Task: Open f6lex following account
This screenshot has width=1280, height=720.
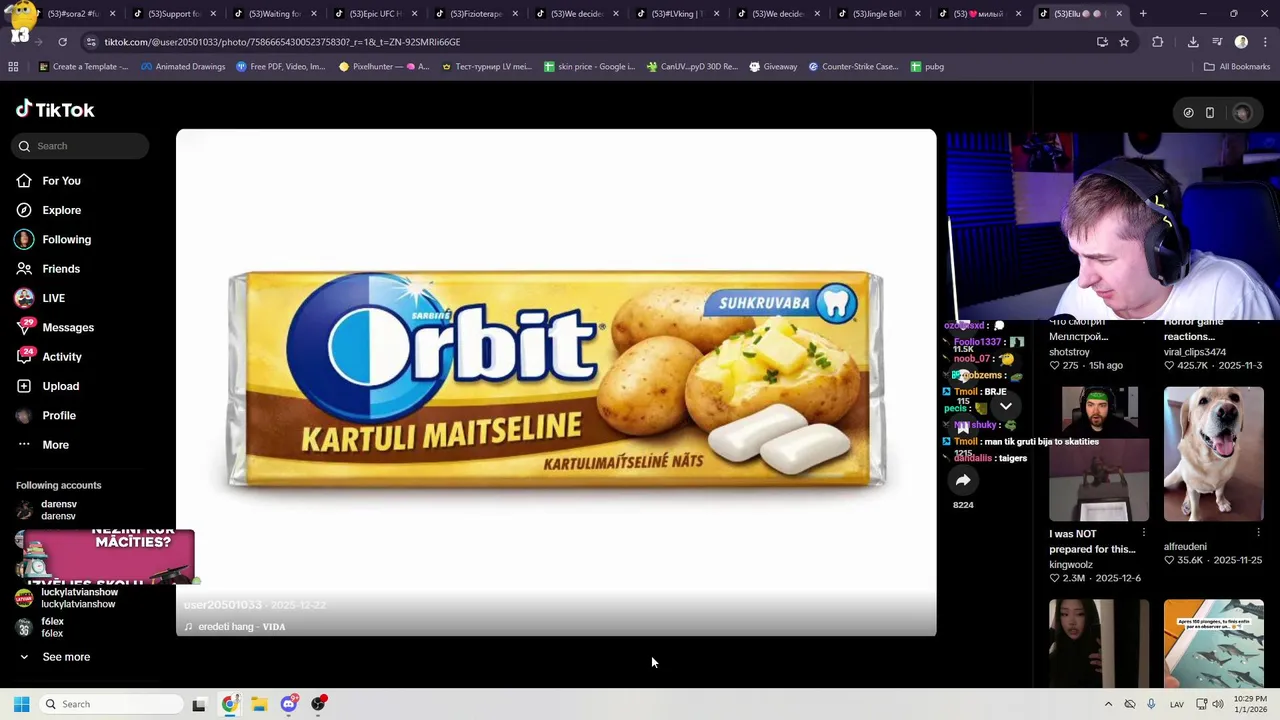Action: [52, 627]
